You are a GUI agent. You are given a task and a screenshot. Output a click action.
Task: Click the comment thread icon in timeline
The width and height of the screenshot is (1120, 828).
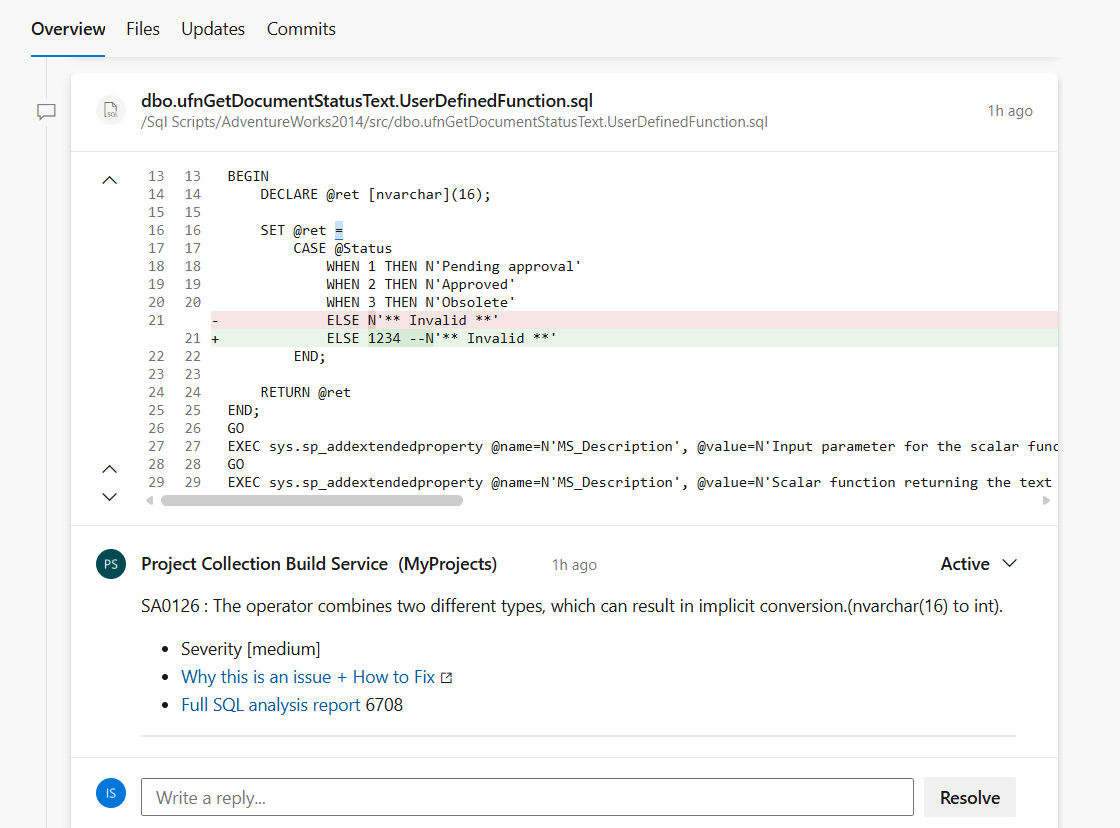point(46,111)
